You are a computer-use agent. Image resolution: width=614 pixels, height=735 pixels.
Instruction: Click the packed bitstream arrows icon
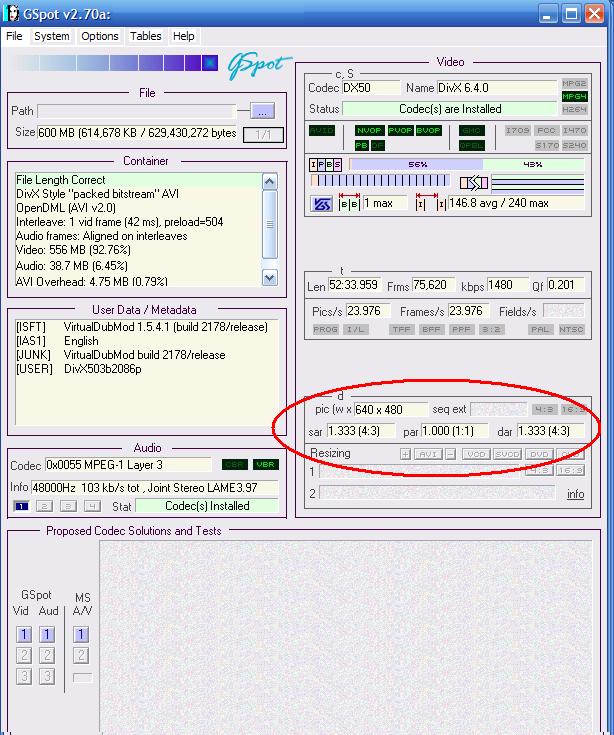click(473, 182)
